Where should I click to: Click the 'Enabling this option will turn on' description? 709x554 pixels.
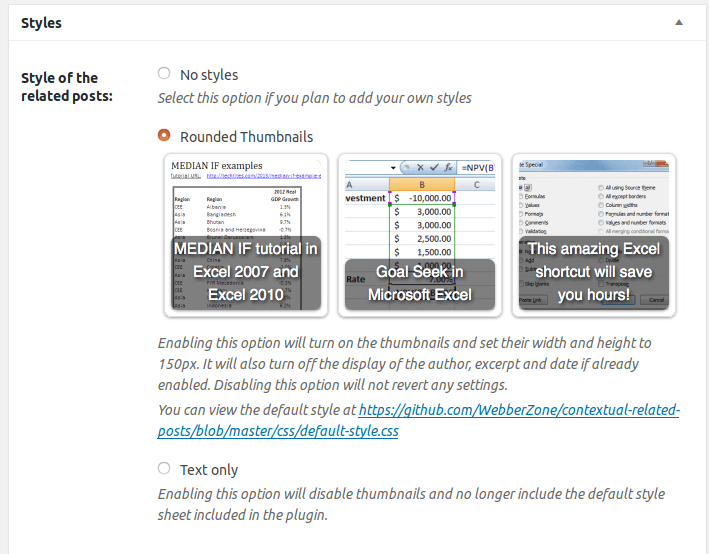pyautogui.click(x=405, y=364)
